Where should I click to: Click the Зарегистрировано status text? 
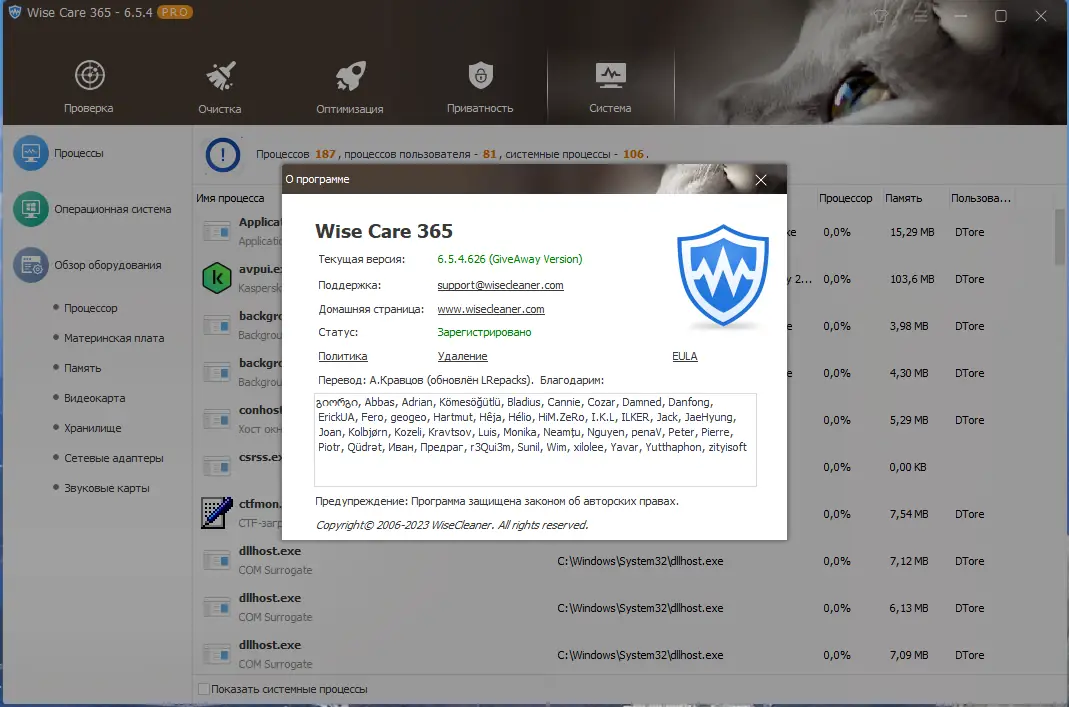(484, 332)
